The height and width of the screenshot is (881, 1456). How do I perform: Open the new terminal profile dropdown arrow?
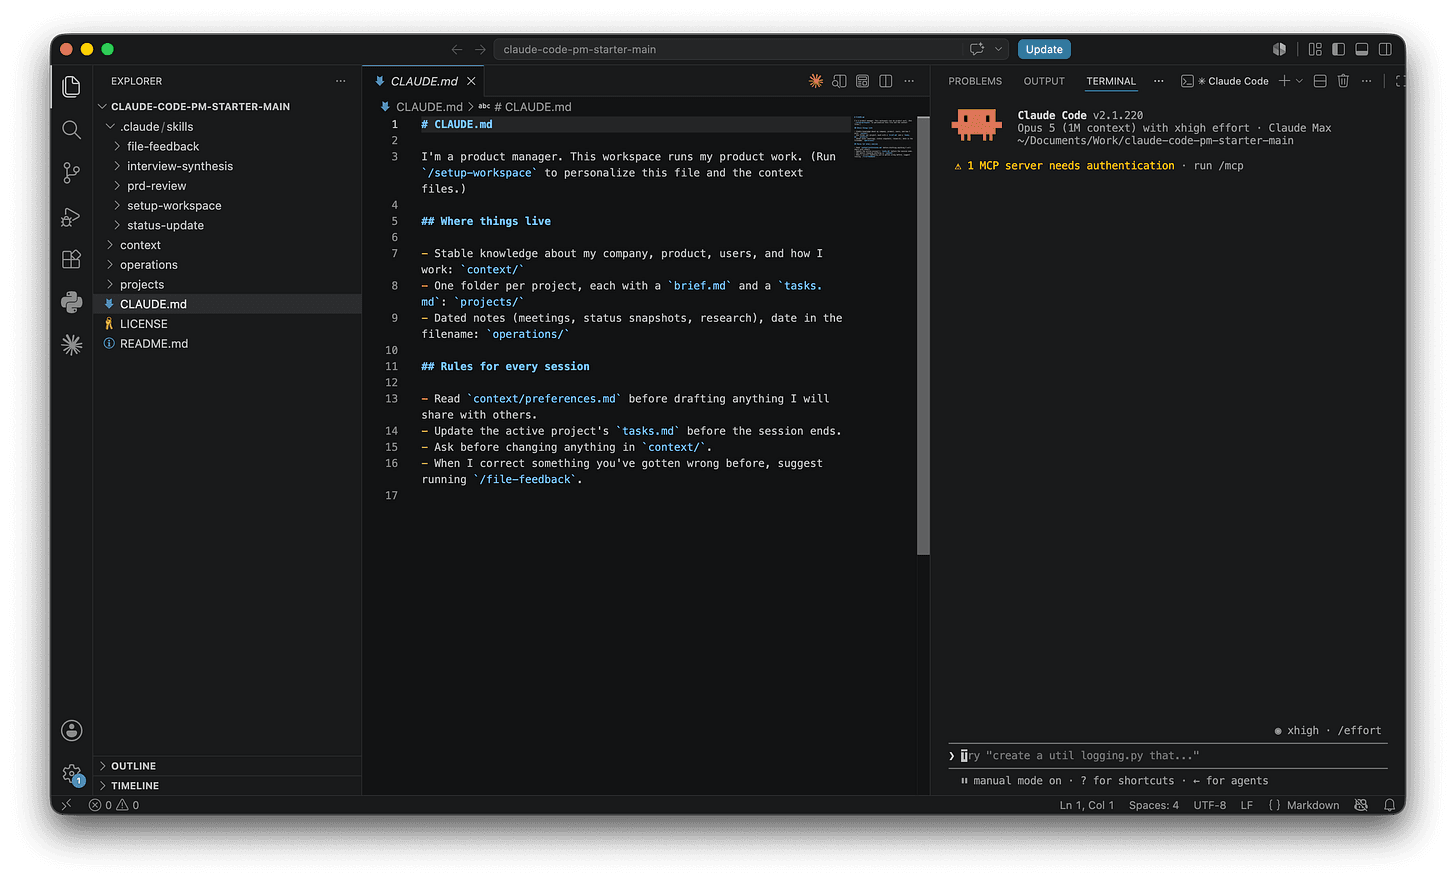(x=1299, y=81)
